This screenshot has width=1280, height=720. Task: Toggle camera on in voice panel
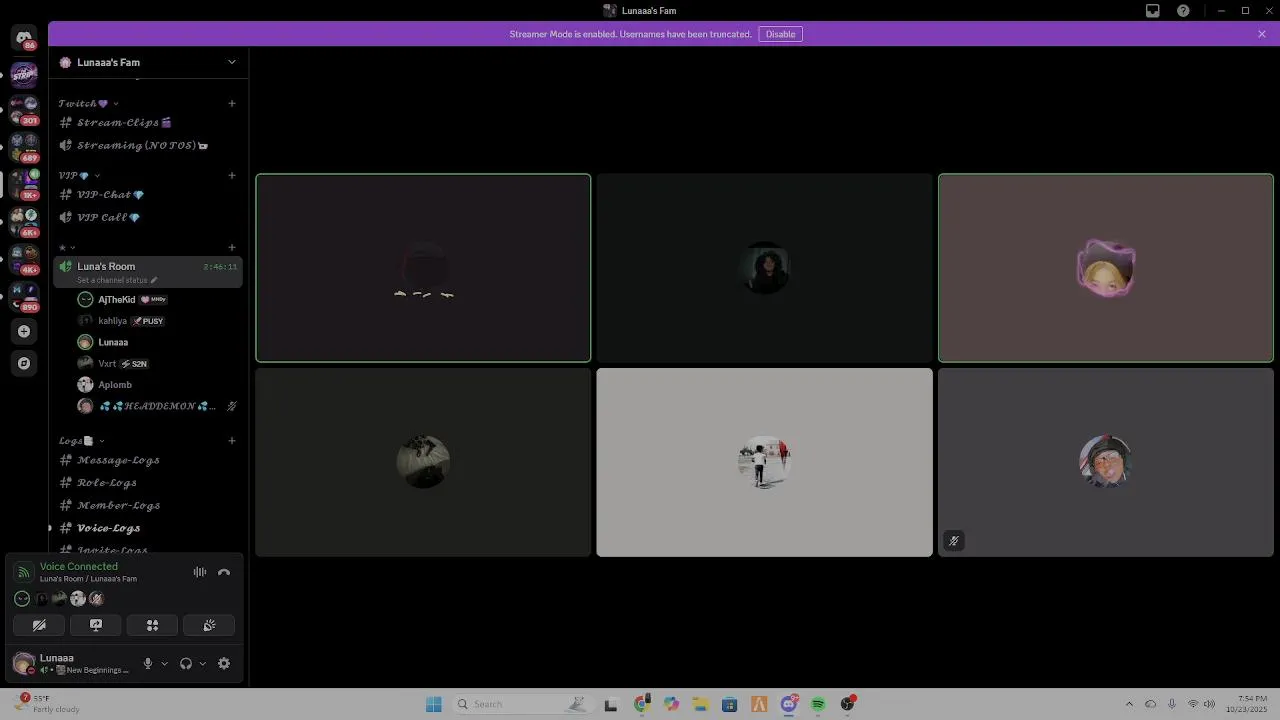pos(39,625)
